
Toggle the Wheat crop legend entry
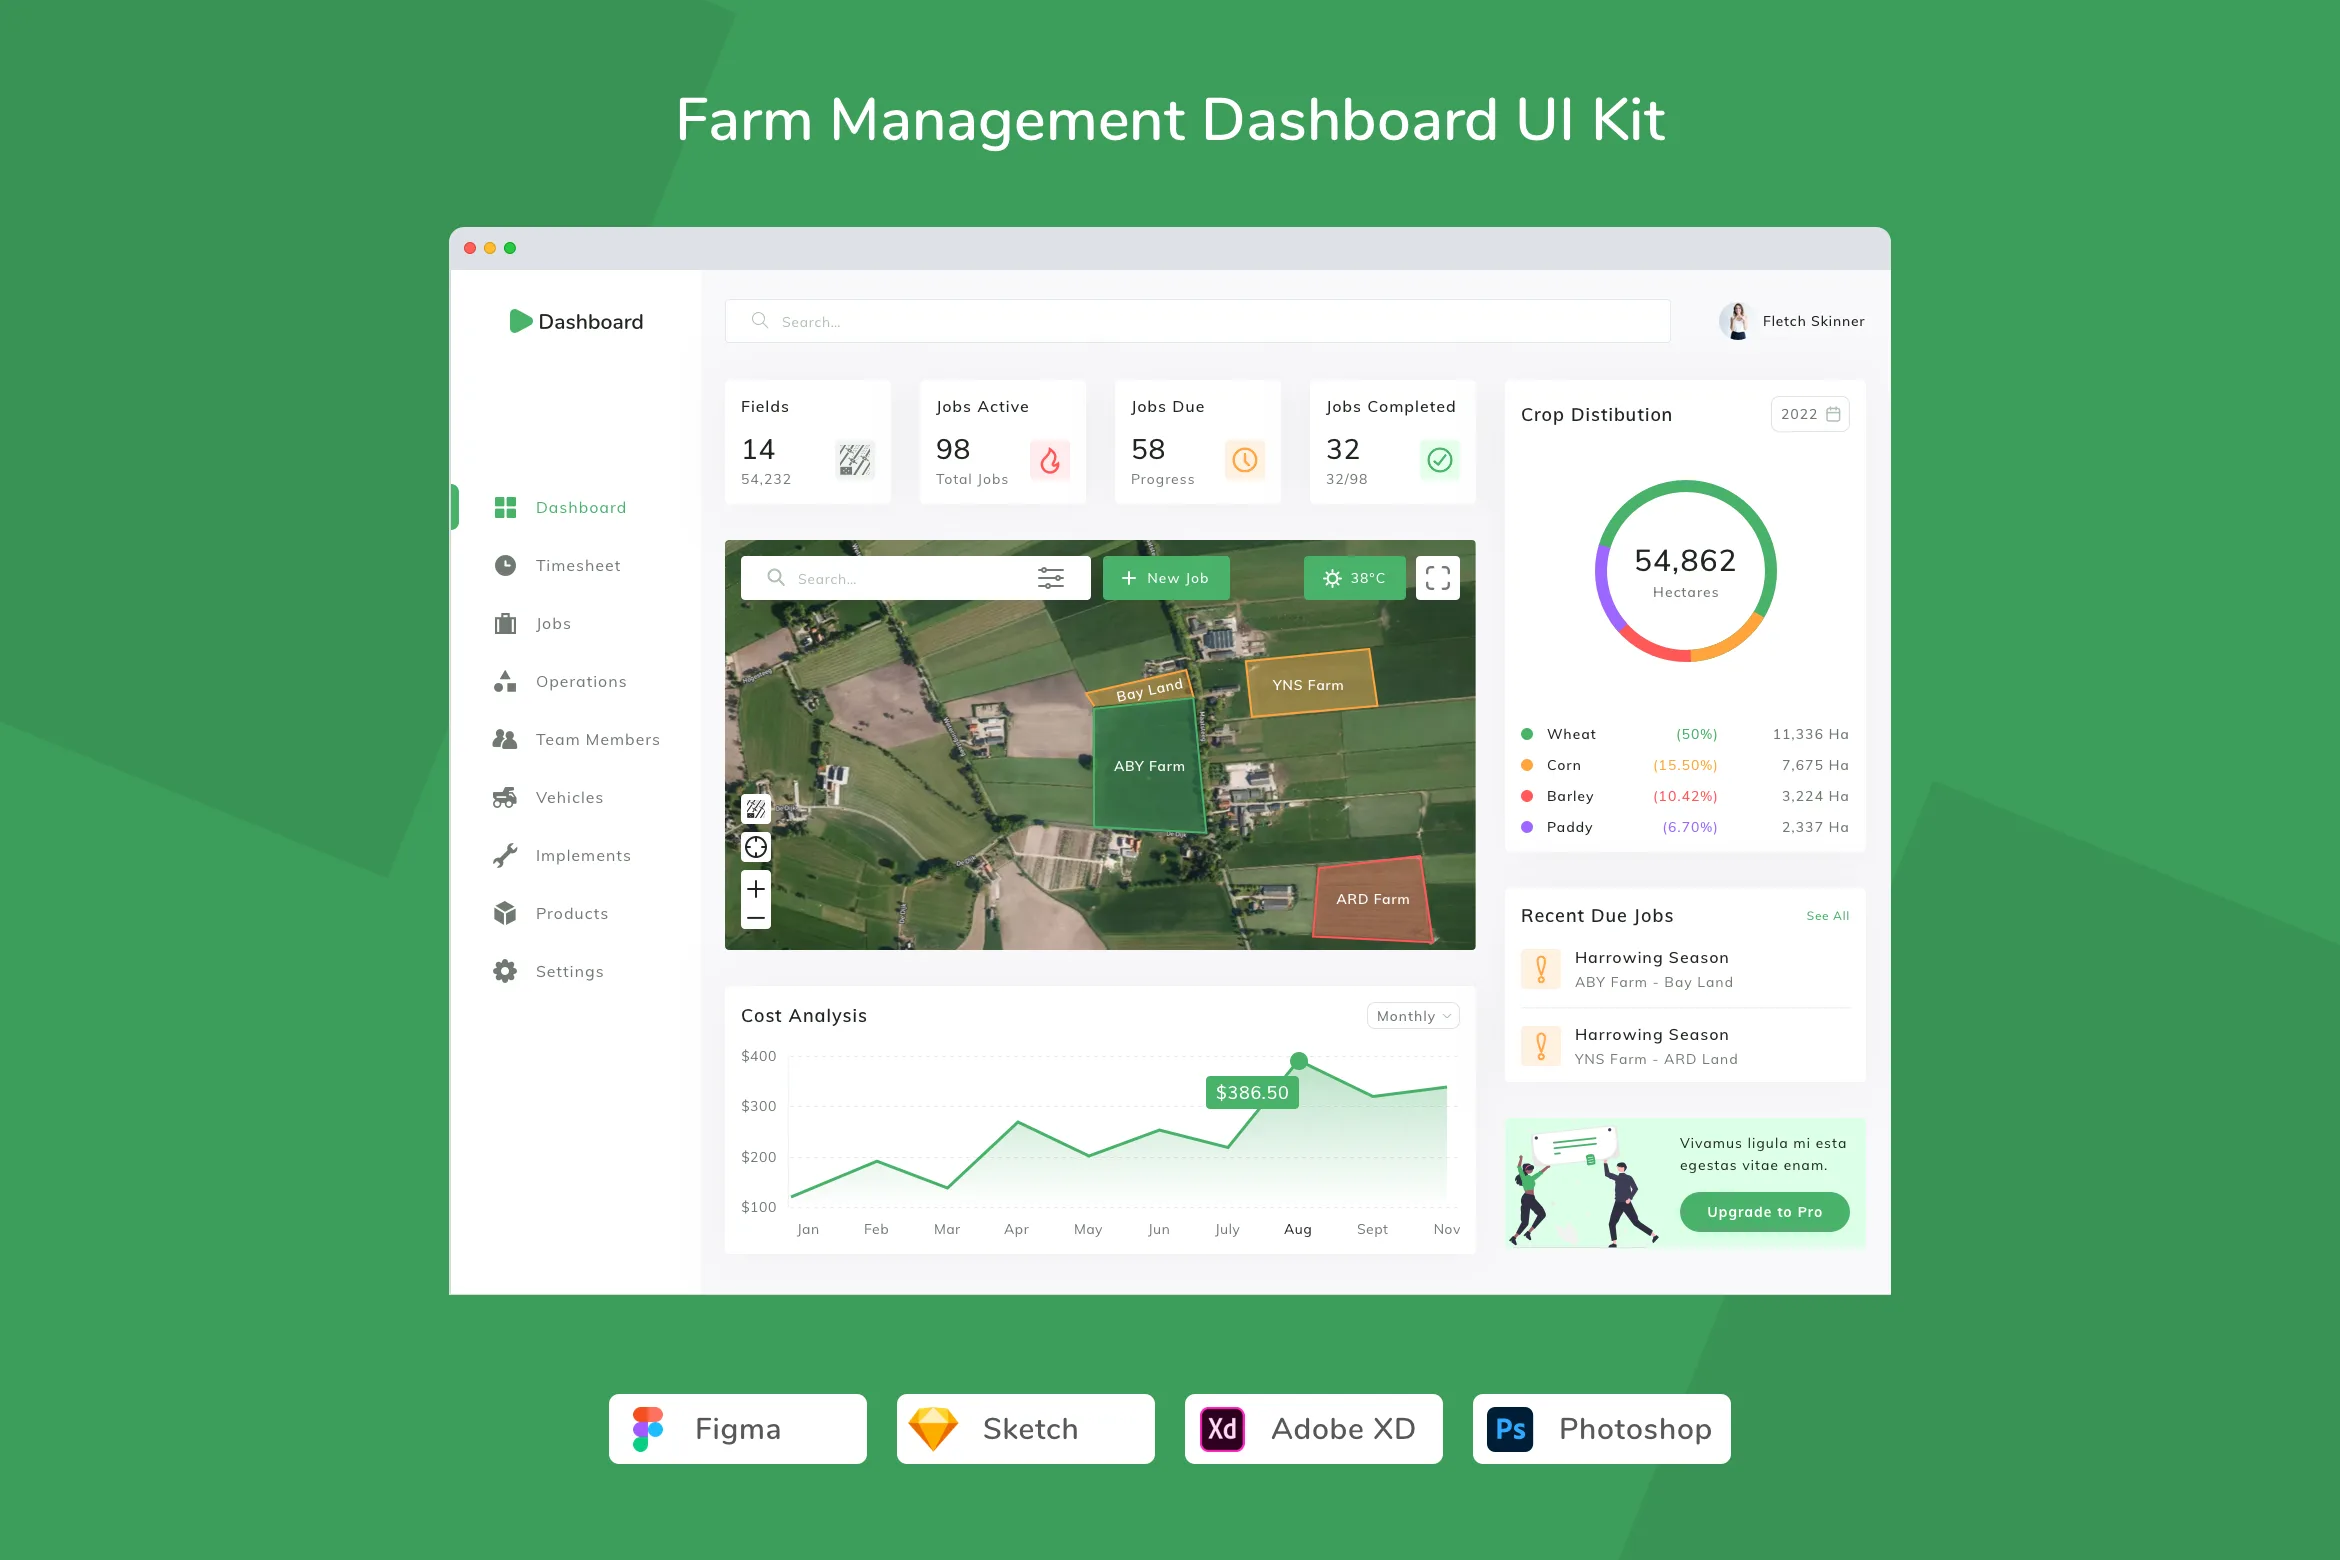click(1570, 733)
